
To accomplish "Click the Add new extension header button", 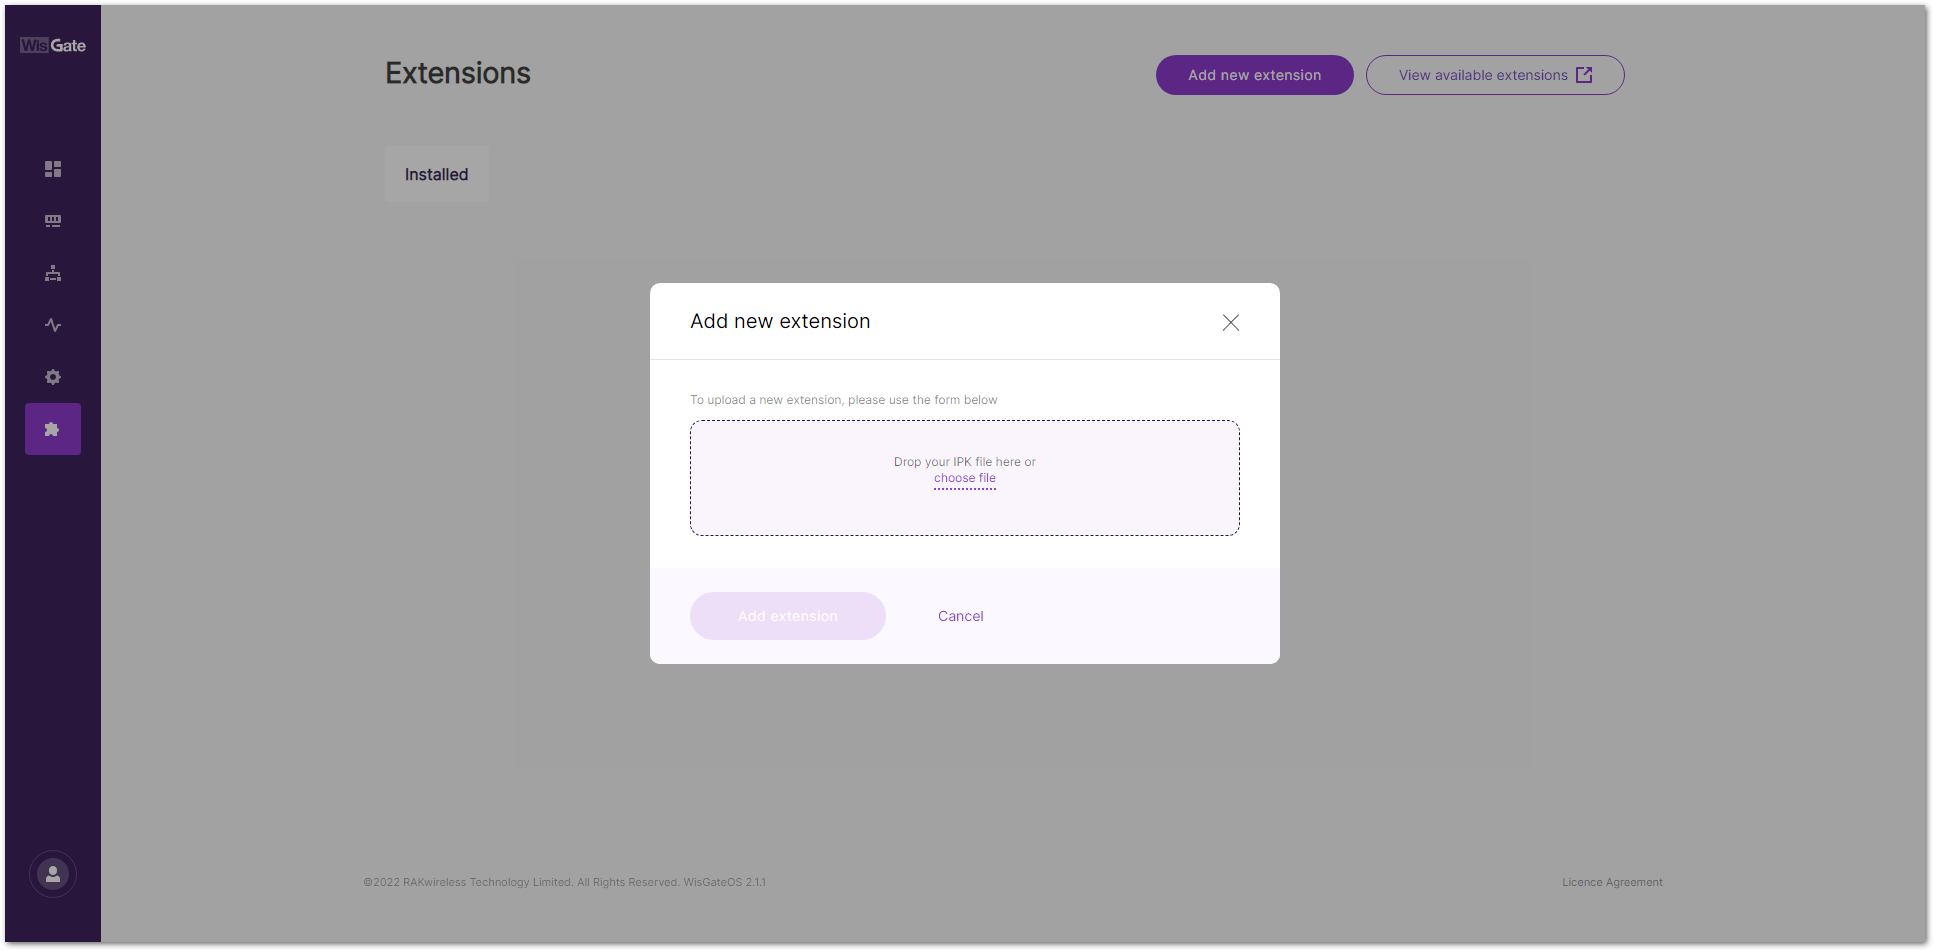I will [x=1254, y=75].
